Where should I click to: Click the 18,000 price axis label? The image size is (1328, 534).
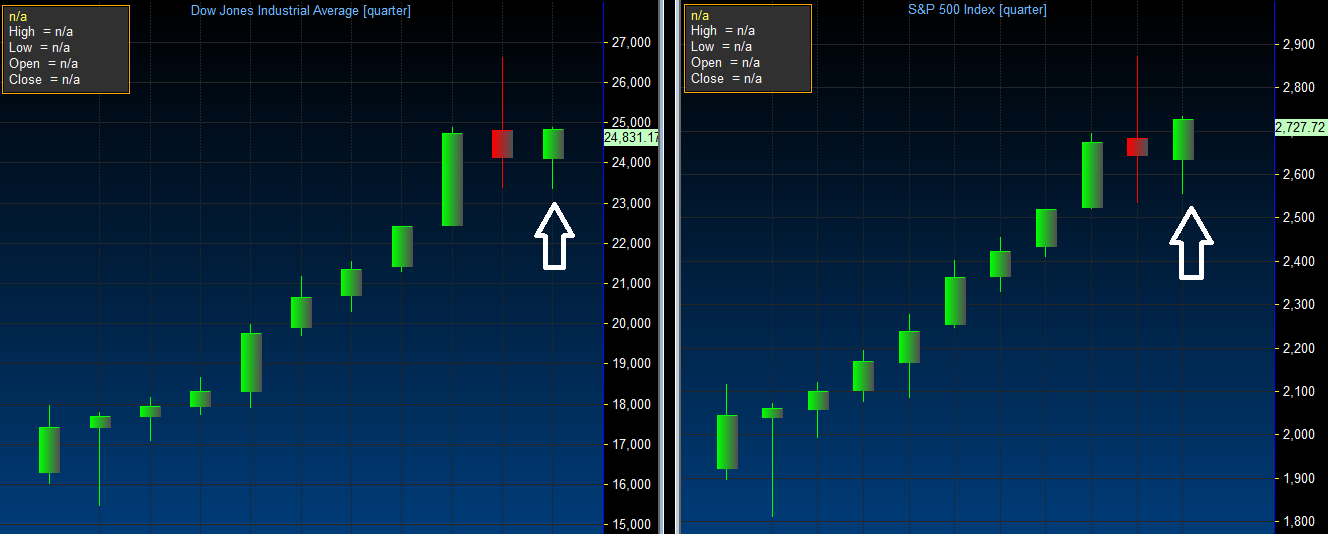pyautogui.click(x=631, y=404)
